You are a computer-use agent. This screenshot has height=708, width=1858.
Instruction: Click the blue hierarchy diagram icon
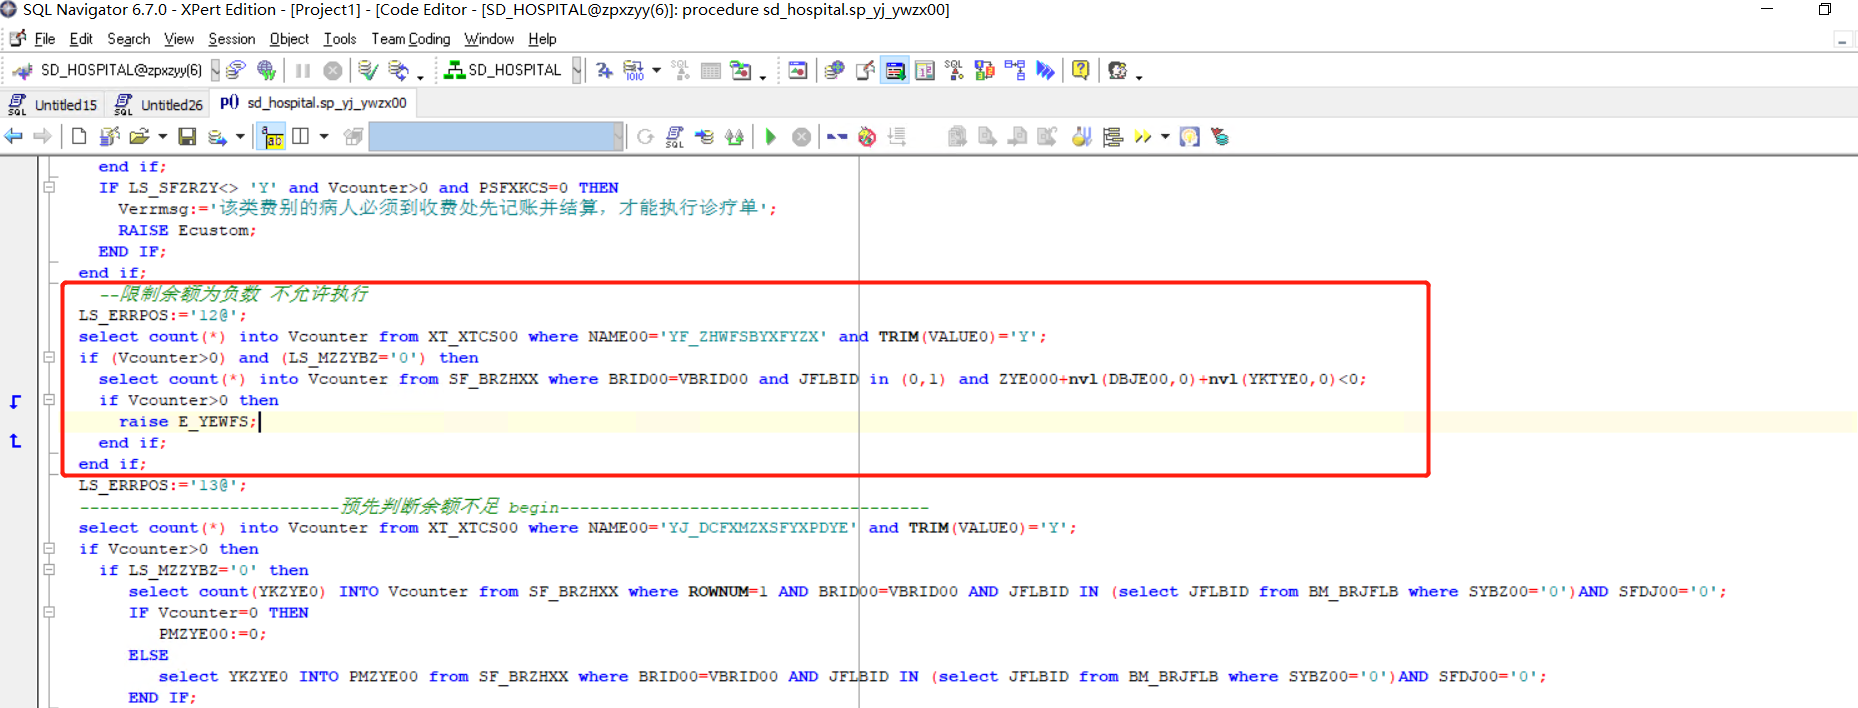point(1015,70)
